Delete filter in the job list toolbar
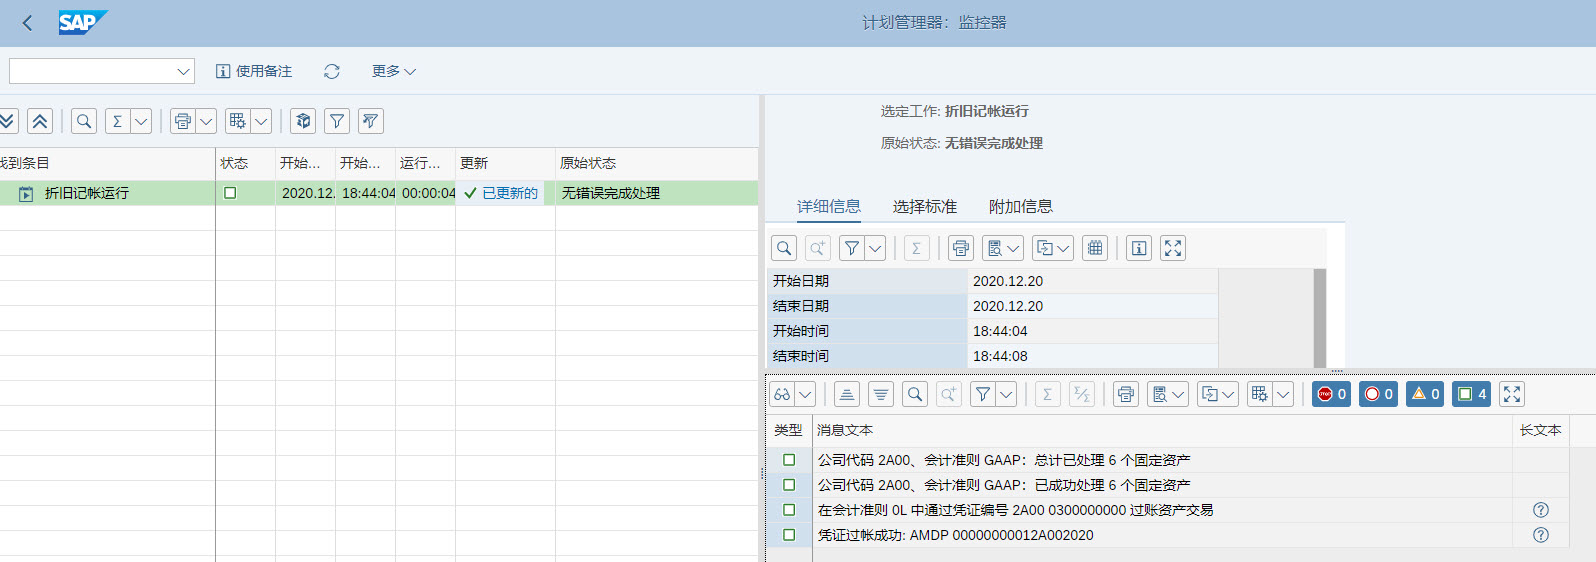 pos(371,121)
